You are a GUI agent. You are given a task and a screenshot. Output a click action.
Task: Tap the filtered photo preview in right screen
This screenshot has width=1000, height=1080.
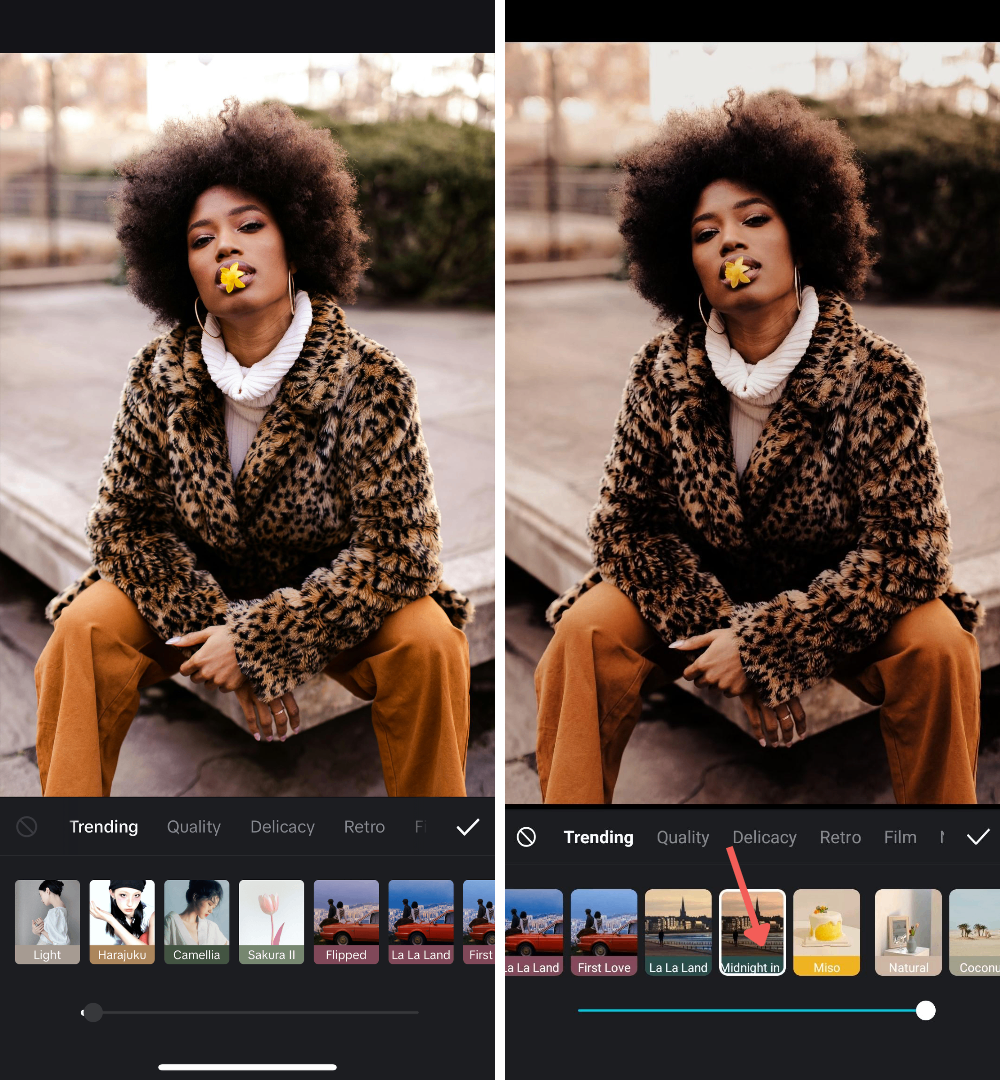click(x=752, y=423)
